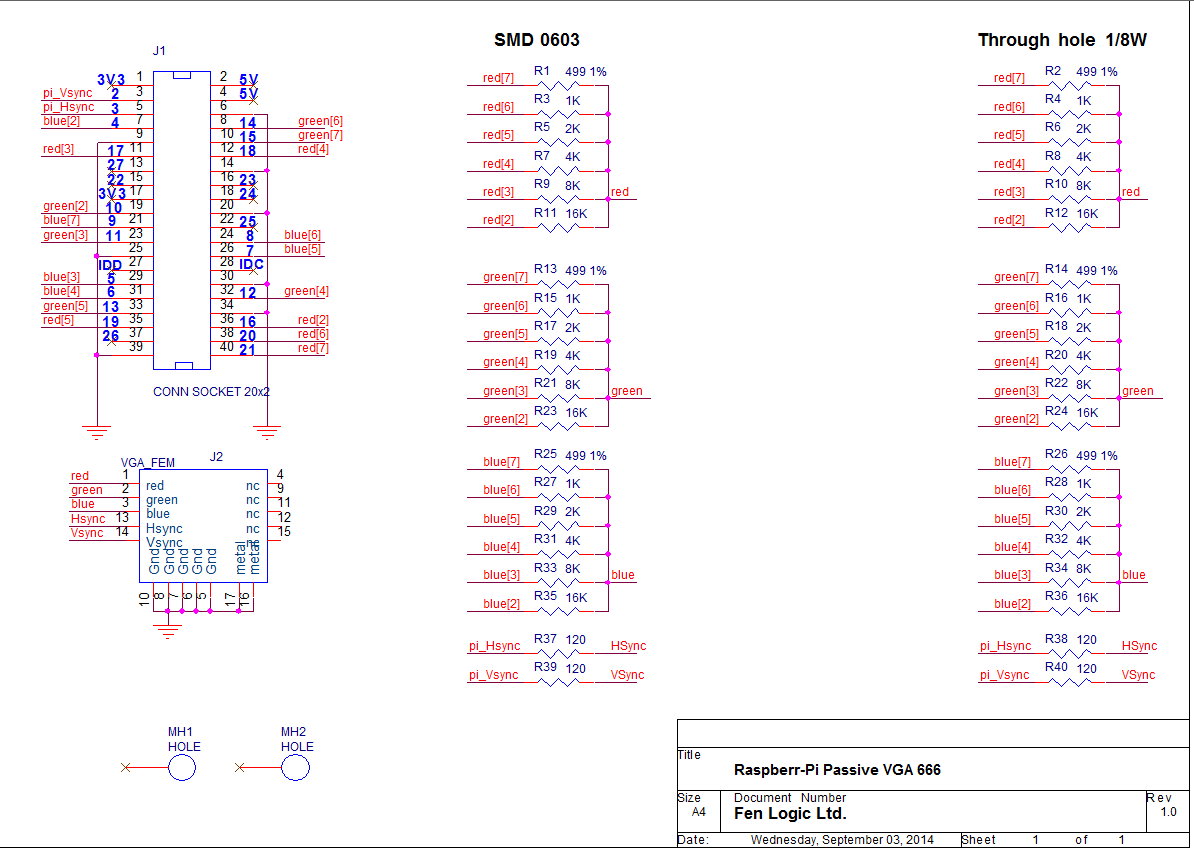Select the J2 connector reference label
This screenshot has width=1194, height=851.
[x=216, y=457]
